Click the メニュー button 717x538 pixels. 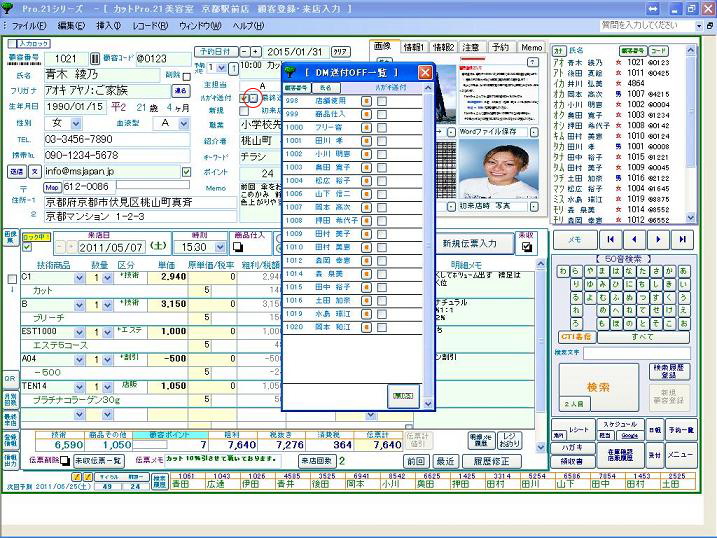click(x=680, y=455)
